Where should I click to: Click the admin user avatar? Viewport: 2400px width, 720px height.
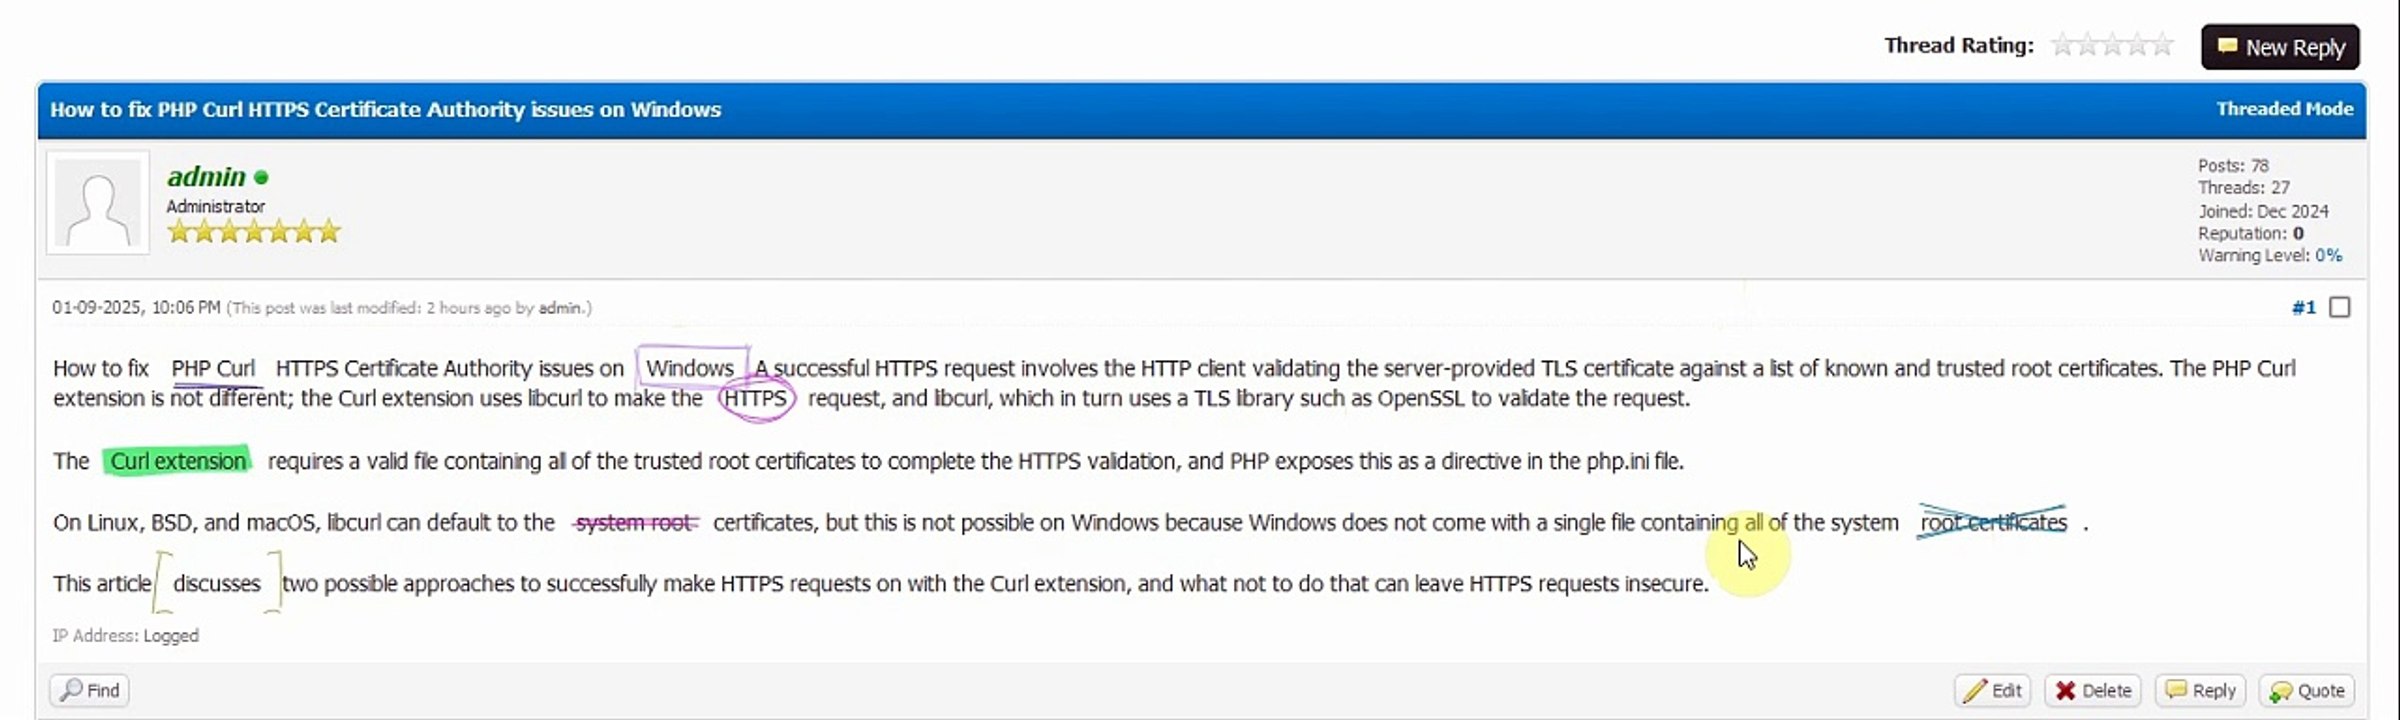click(x=98, y=203)
